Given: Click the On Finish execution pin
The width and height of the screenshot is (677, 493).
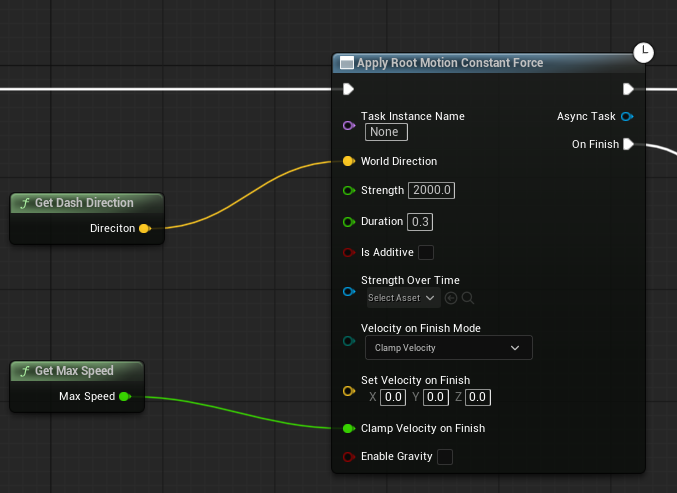Looking at the screenshot, I should pos(629,144).
